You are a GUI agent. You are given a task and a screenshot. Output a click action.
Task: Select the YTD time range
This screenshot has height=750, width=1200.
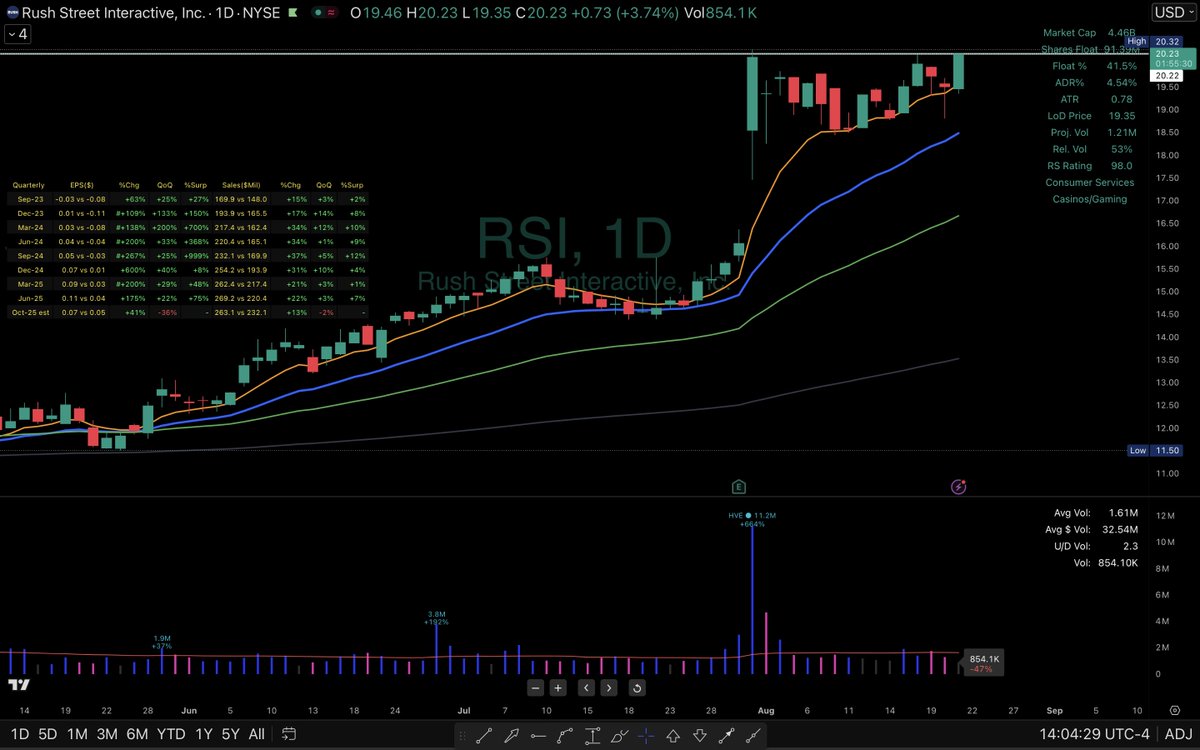point(171,734)
